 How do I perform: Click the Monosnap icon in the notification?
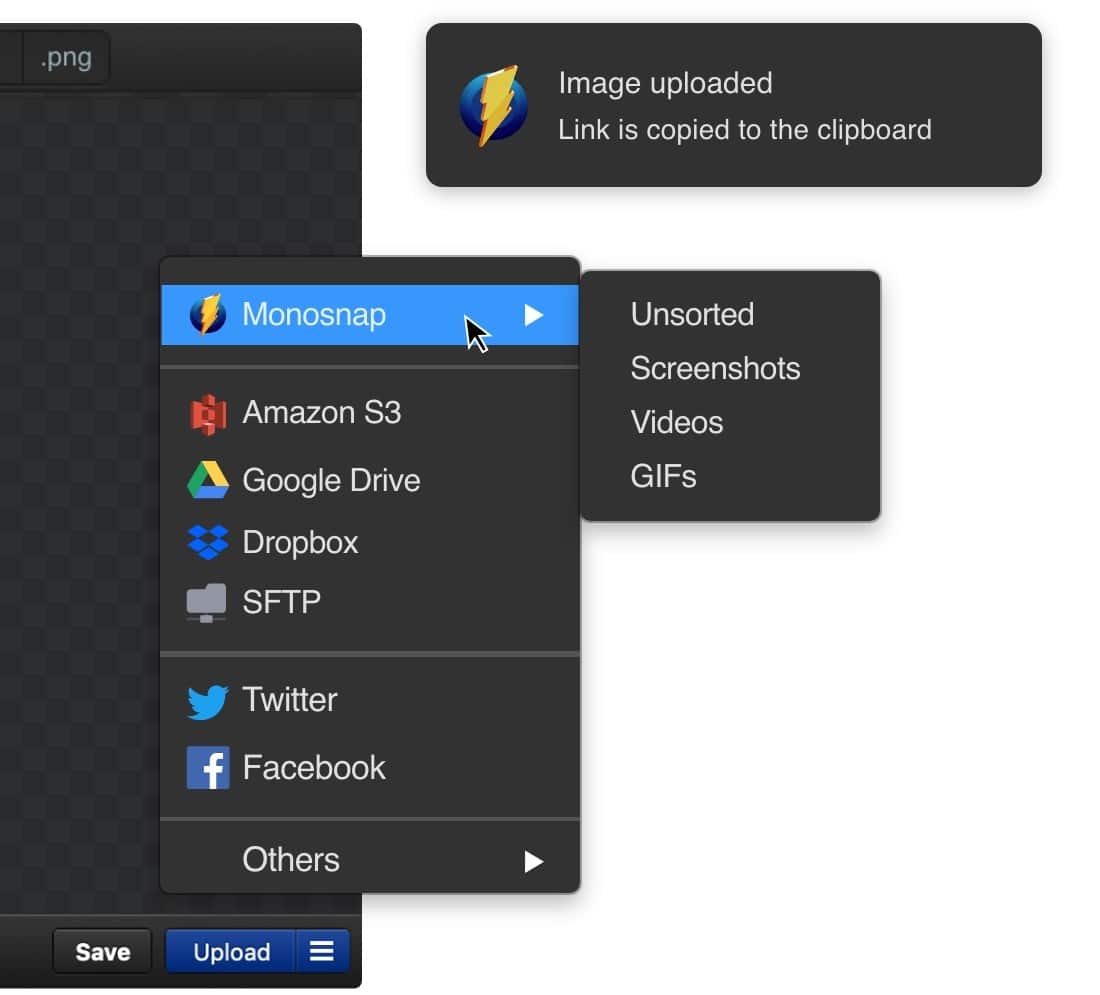[x=493, y=105]
